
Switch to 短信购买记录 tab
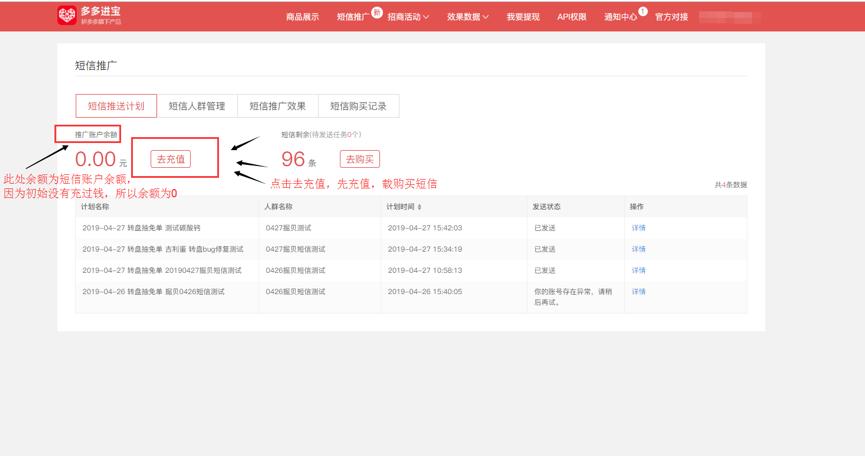point(359,106)
